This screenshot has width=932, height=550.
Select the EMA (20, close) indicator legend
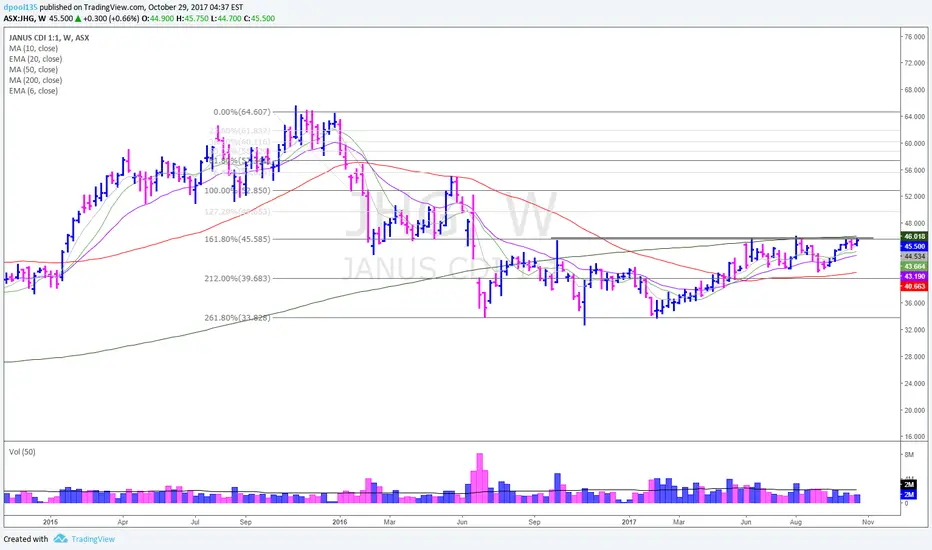click(36, 59)
